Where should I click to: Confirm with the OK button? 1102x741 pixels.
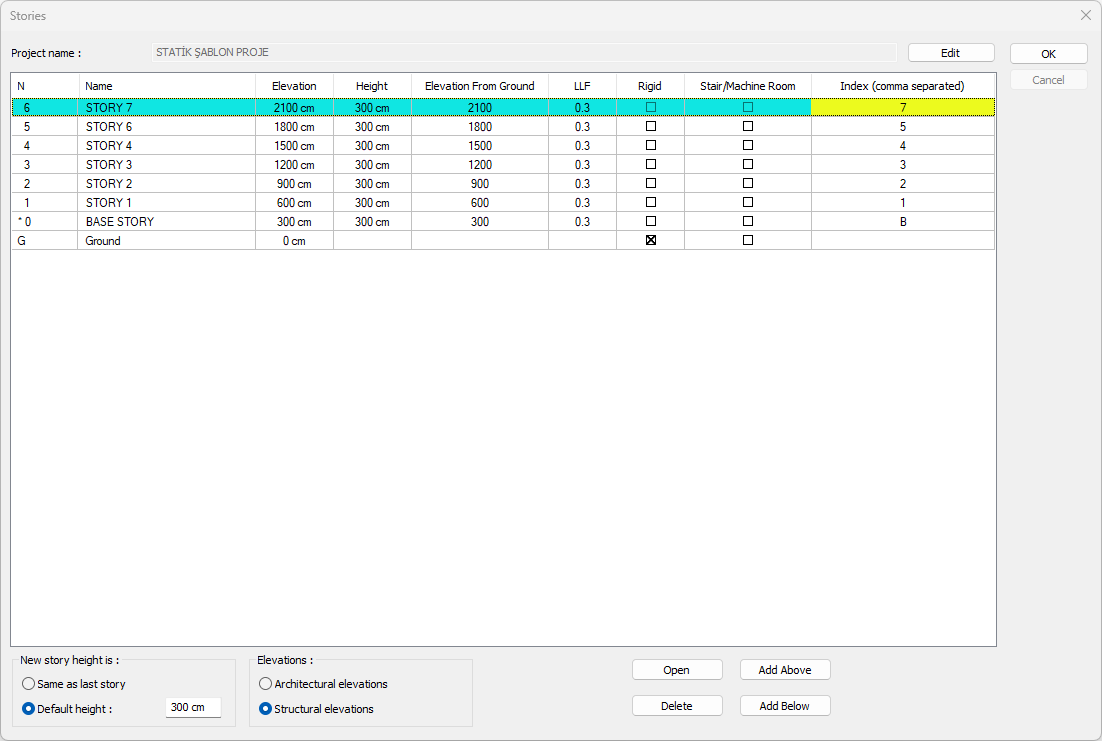(1048, 54)
